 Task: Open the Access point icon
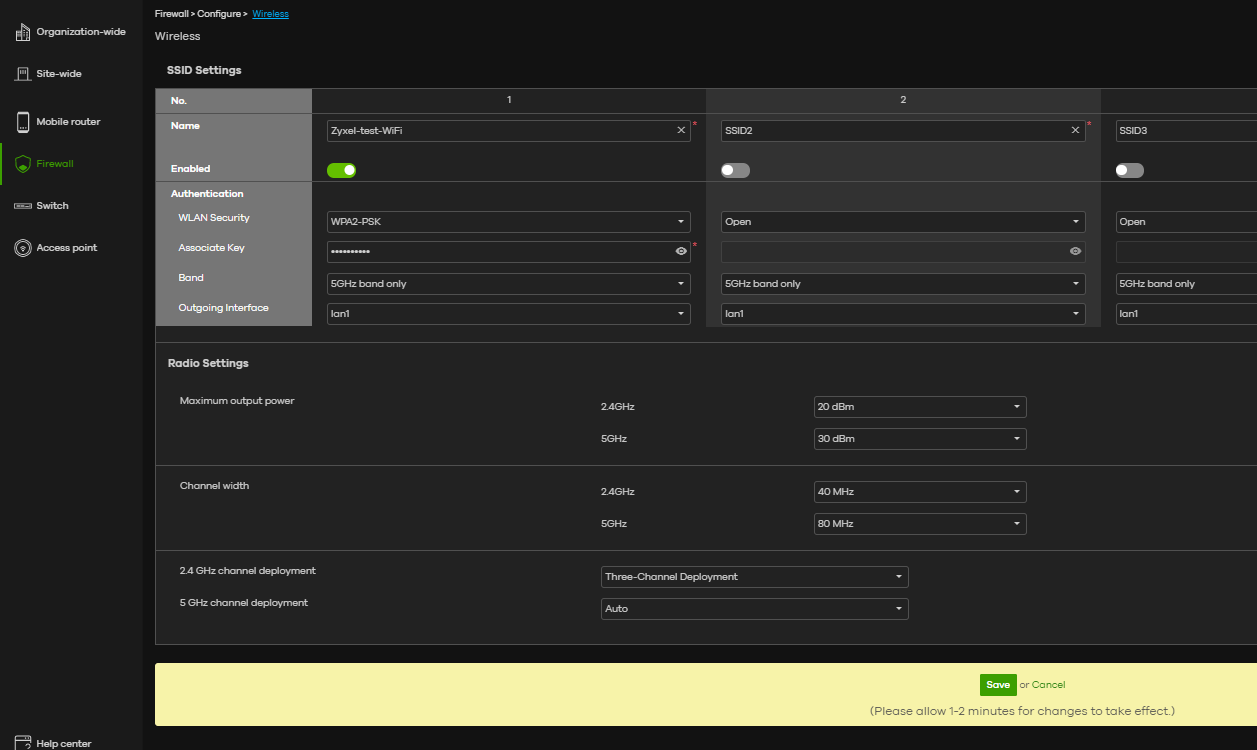click(23, 248)
